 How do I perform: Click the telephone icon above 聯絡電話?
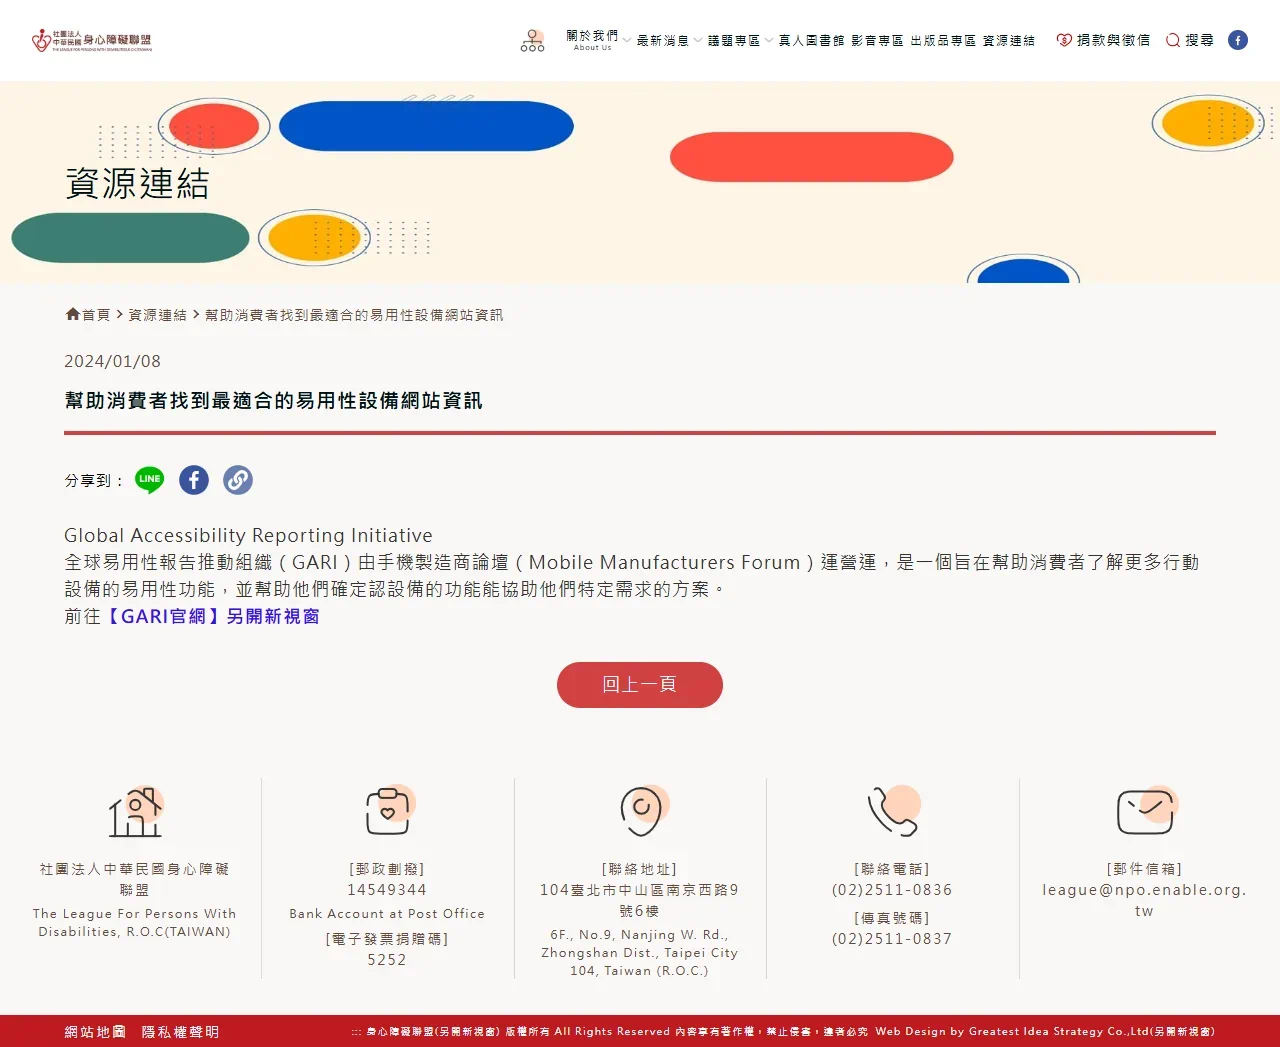tap(891, 811)
